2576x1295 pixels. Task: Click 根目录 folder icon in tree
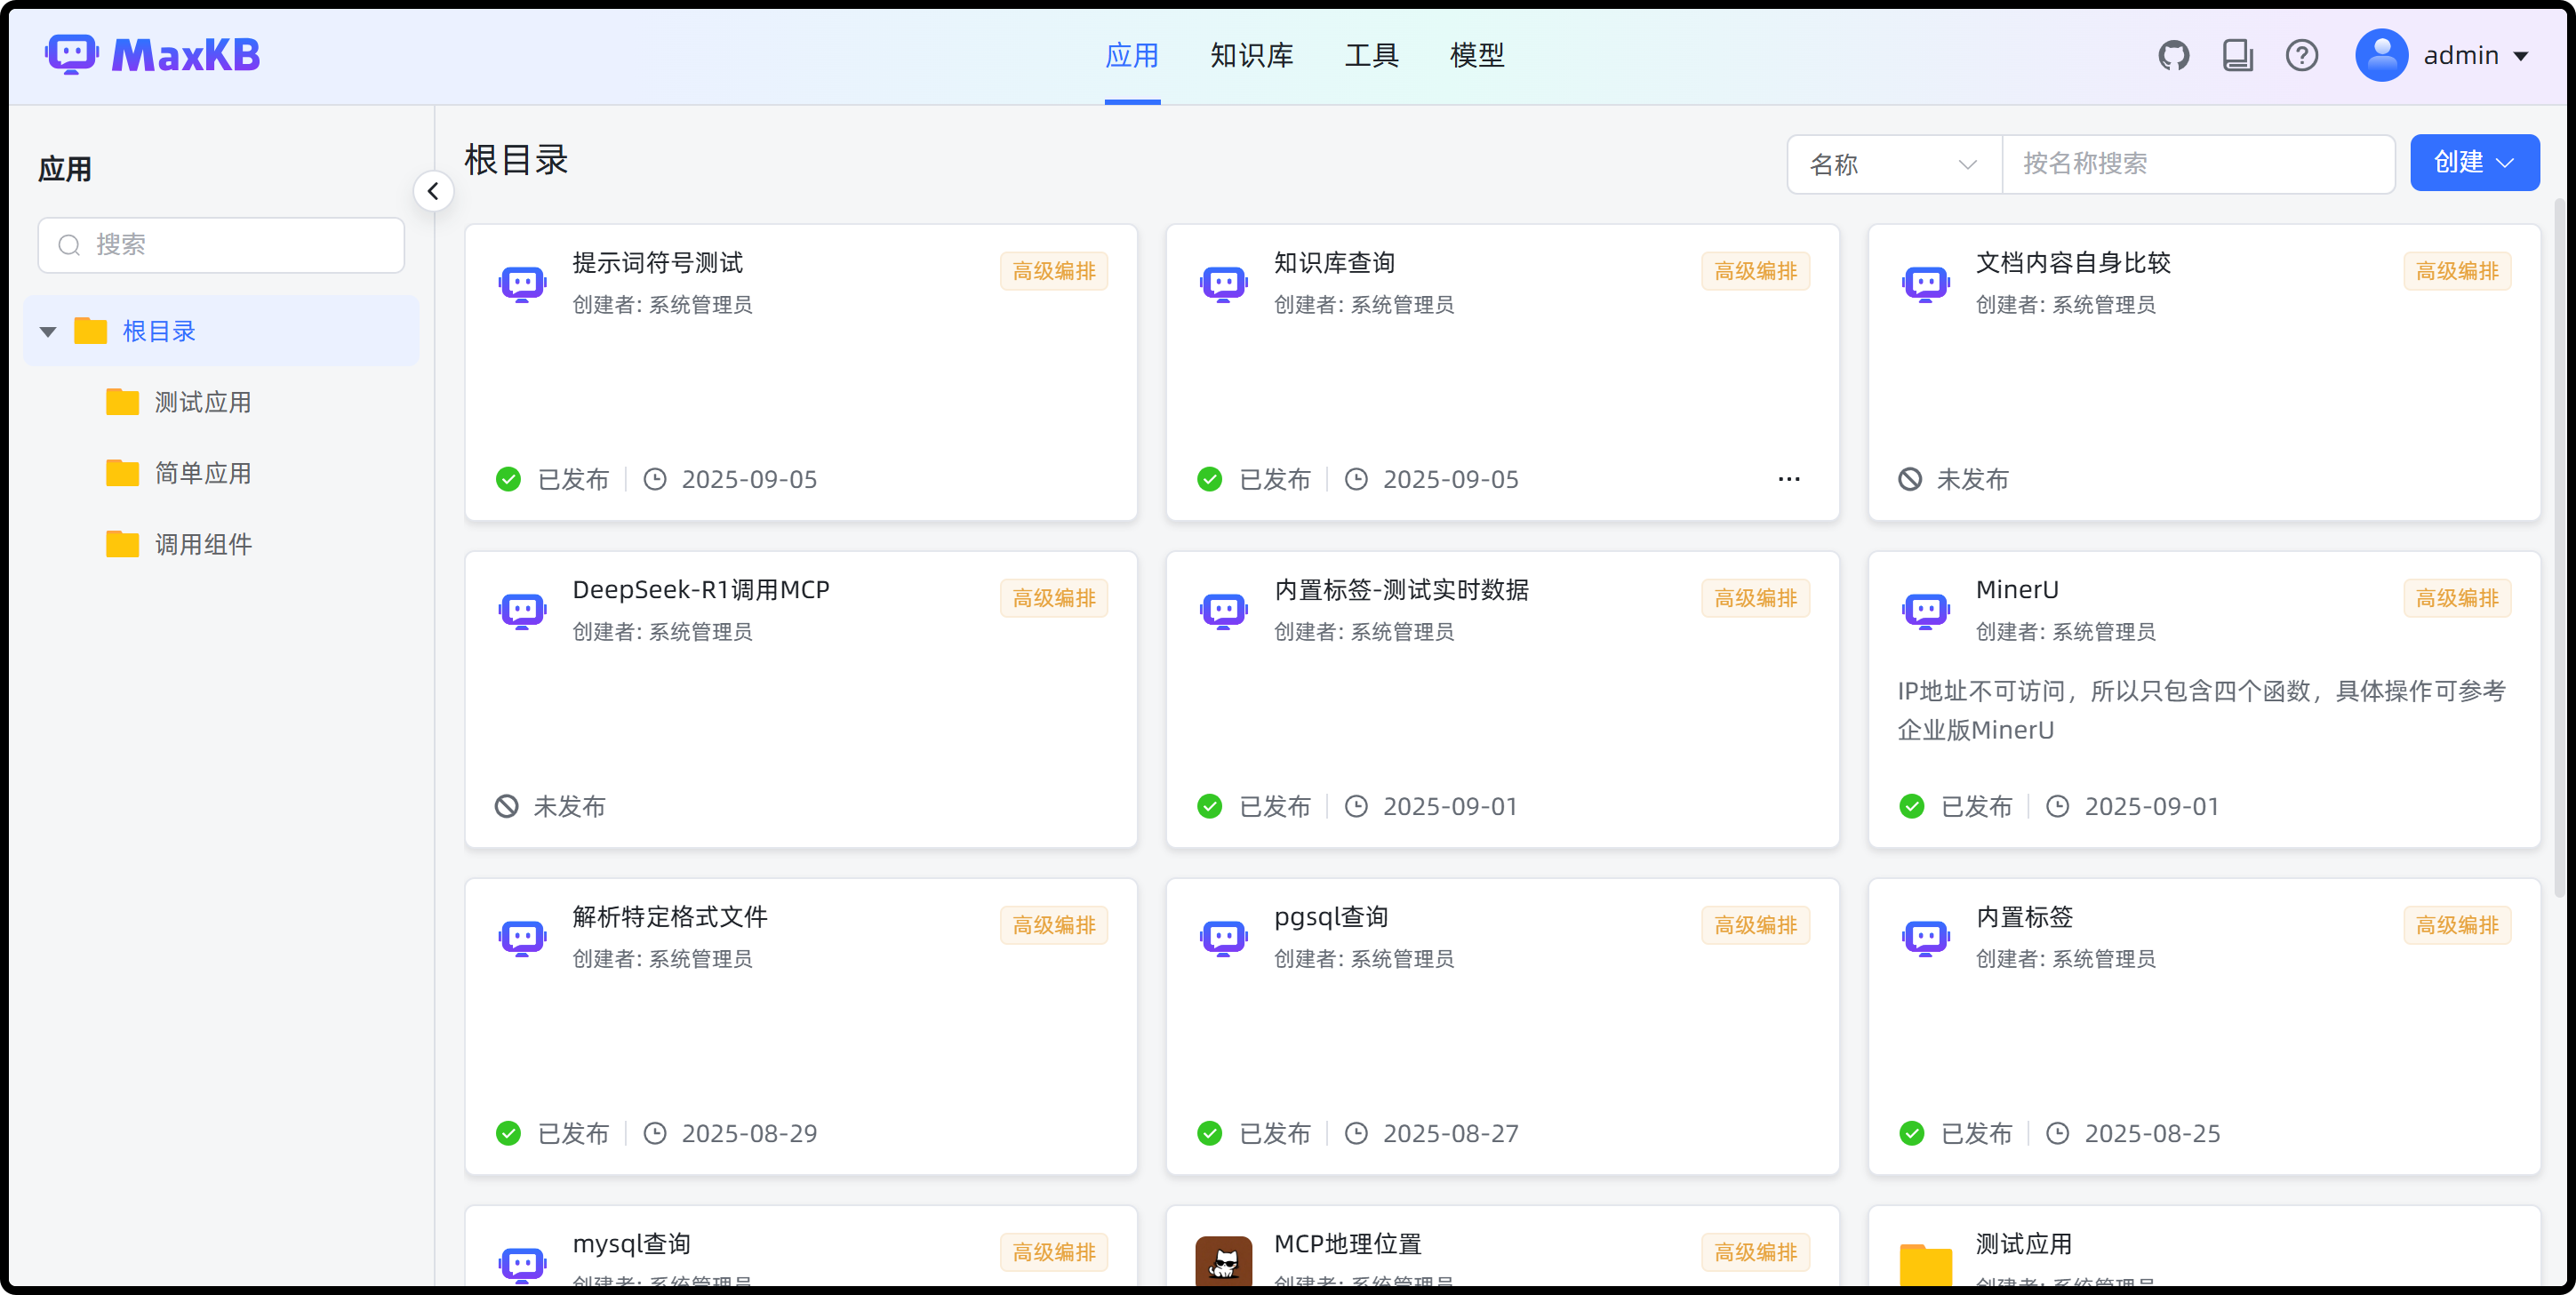click(x=90, y=331)
